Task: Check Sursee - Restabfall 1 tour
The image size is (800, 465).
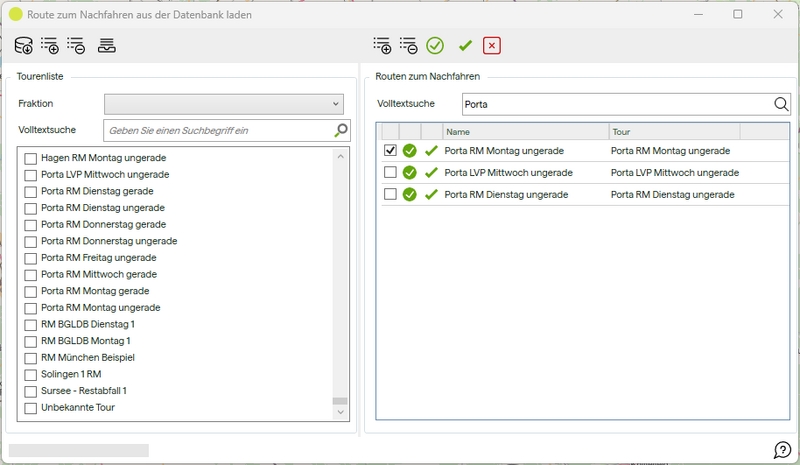Action: pyautogui.click(x=31, y=391)
